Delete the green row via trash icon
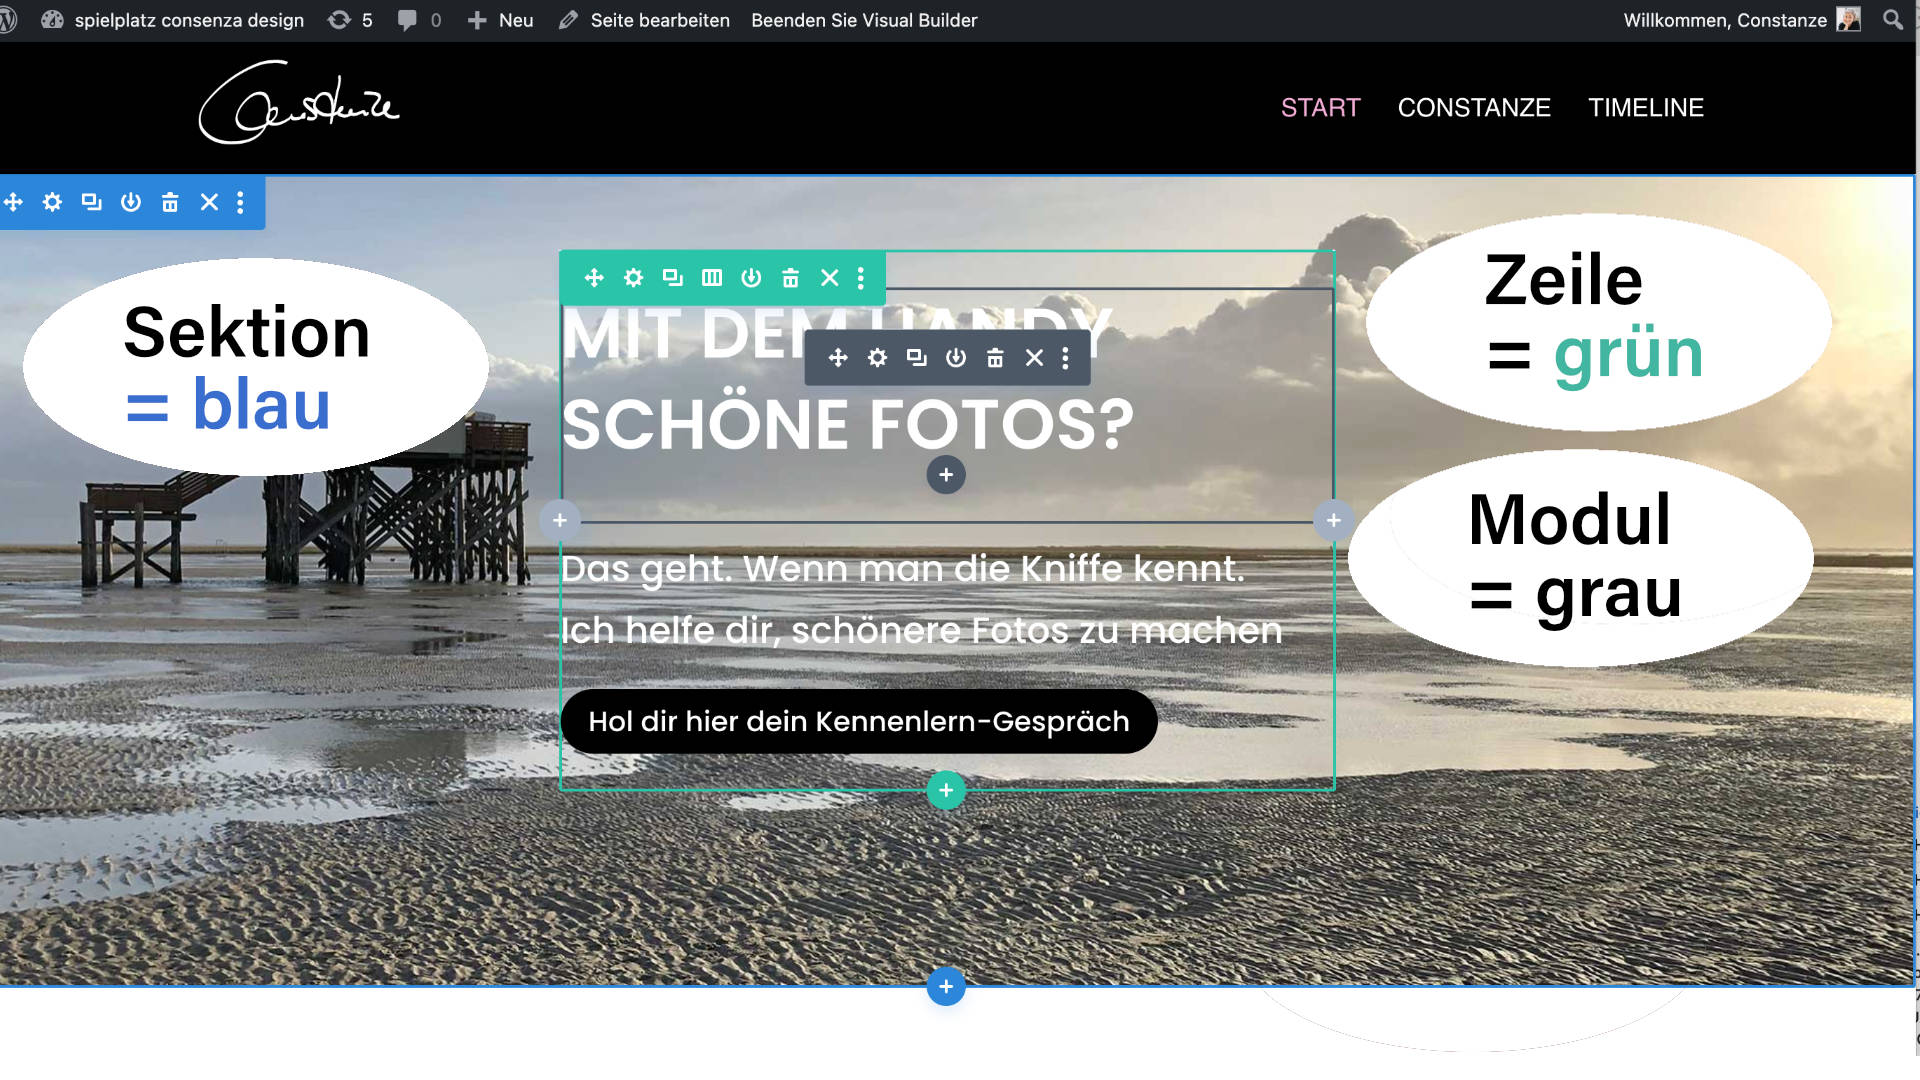The width and height of the screenshot is (1920, 1080). pyautogui.click(x=790, y=278)
